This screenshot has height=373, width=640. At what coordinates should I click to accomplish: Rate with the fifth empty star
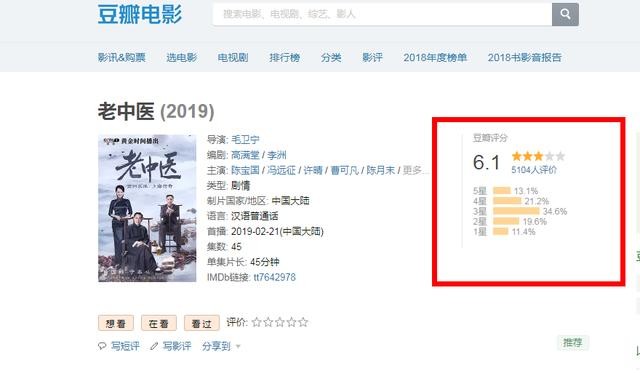(303, 322)
